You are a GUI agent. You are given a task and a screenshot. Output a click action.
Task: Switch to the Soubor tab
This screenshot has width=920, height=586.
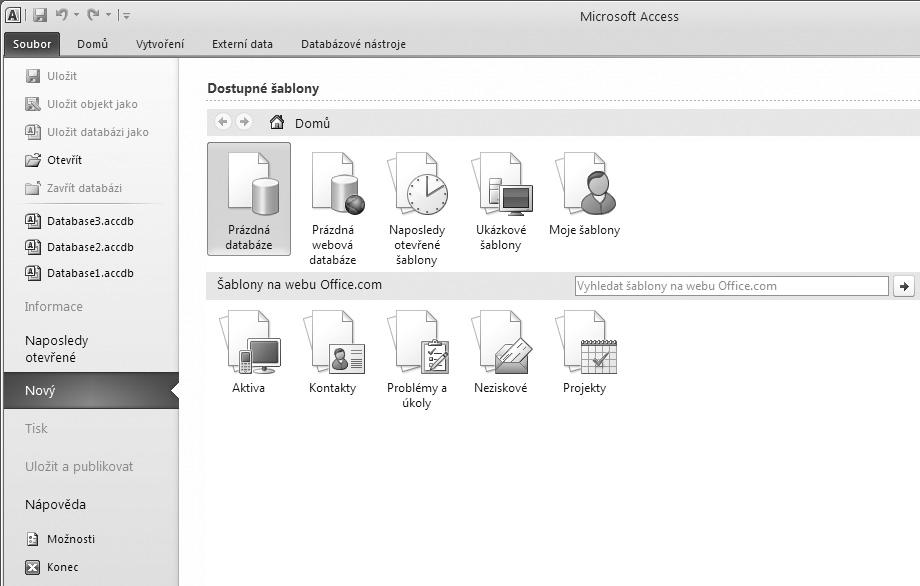(x=32, y=44)
